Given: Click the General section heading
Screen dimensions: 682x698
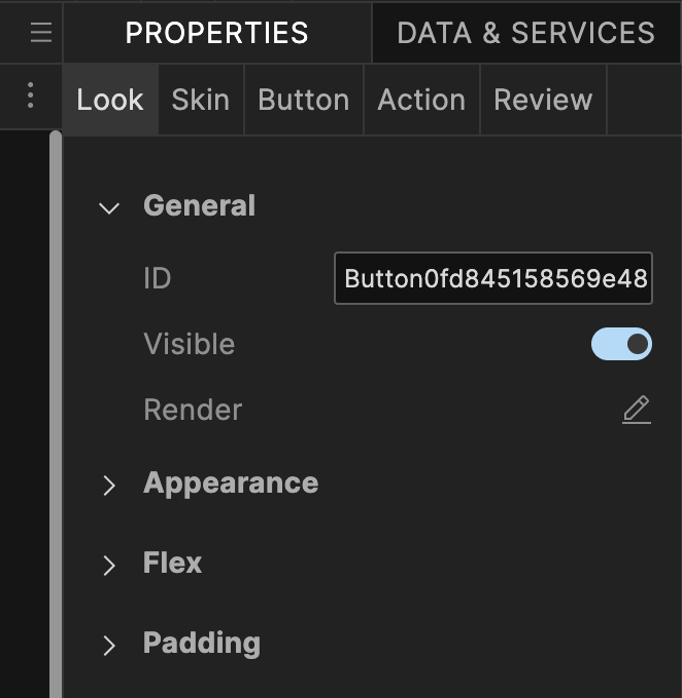Looking at the screenshot, I should coord(199,206).
